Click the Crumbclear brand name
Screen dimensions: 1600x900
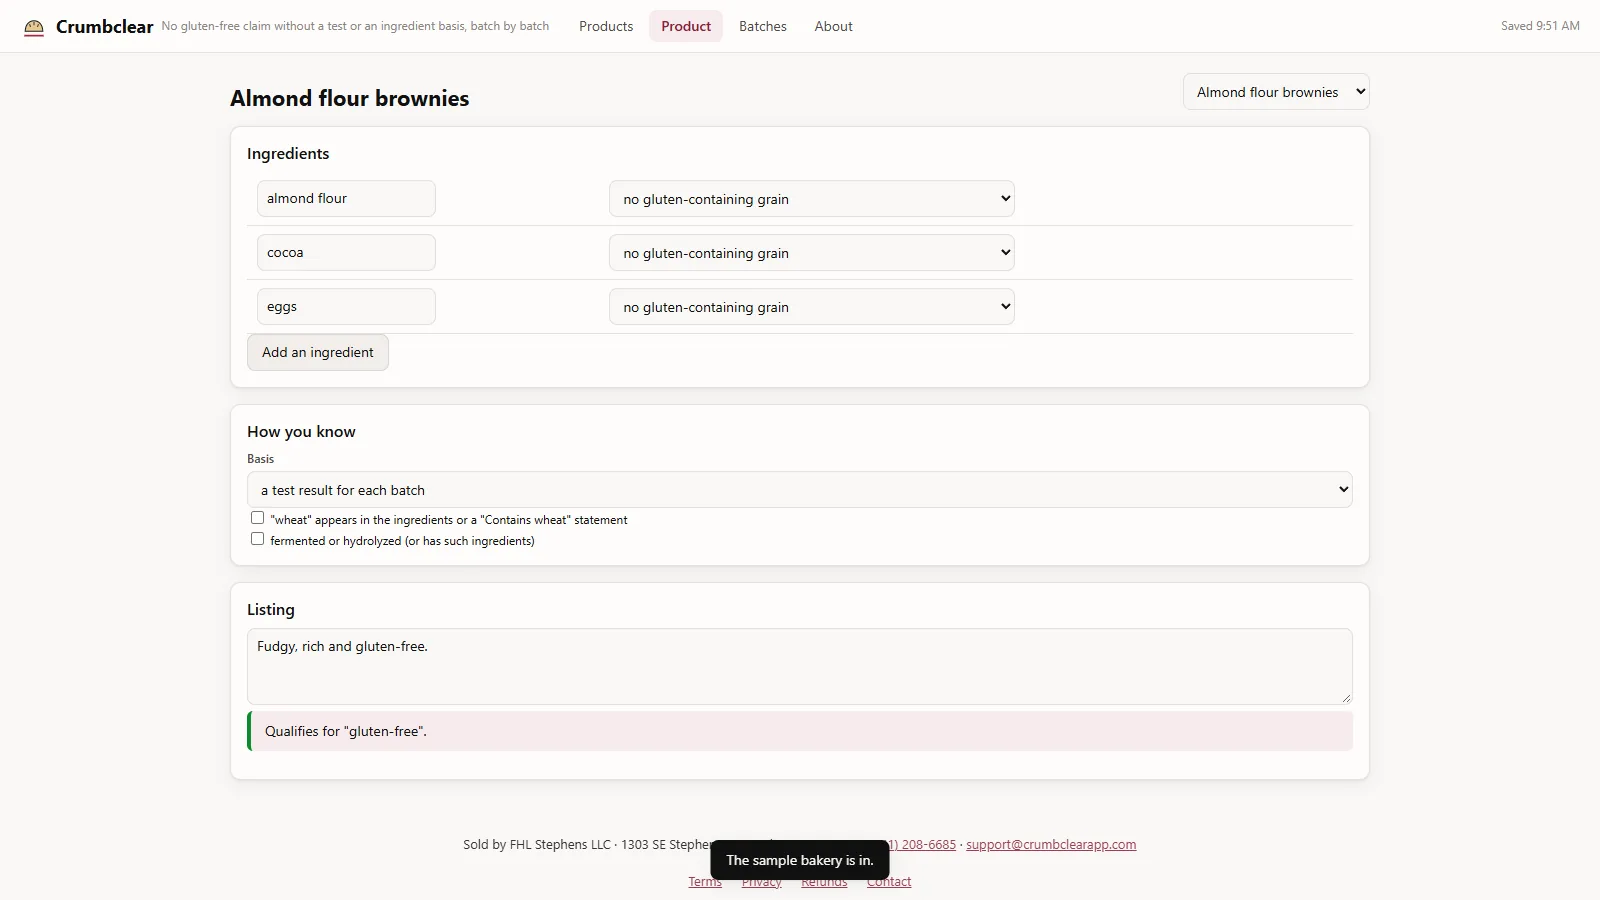(104, 27)
